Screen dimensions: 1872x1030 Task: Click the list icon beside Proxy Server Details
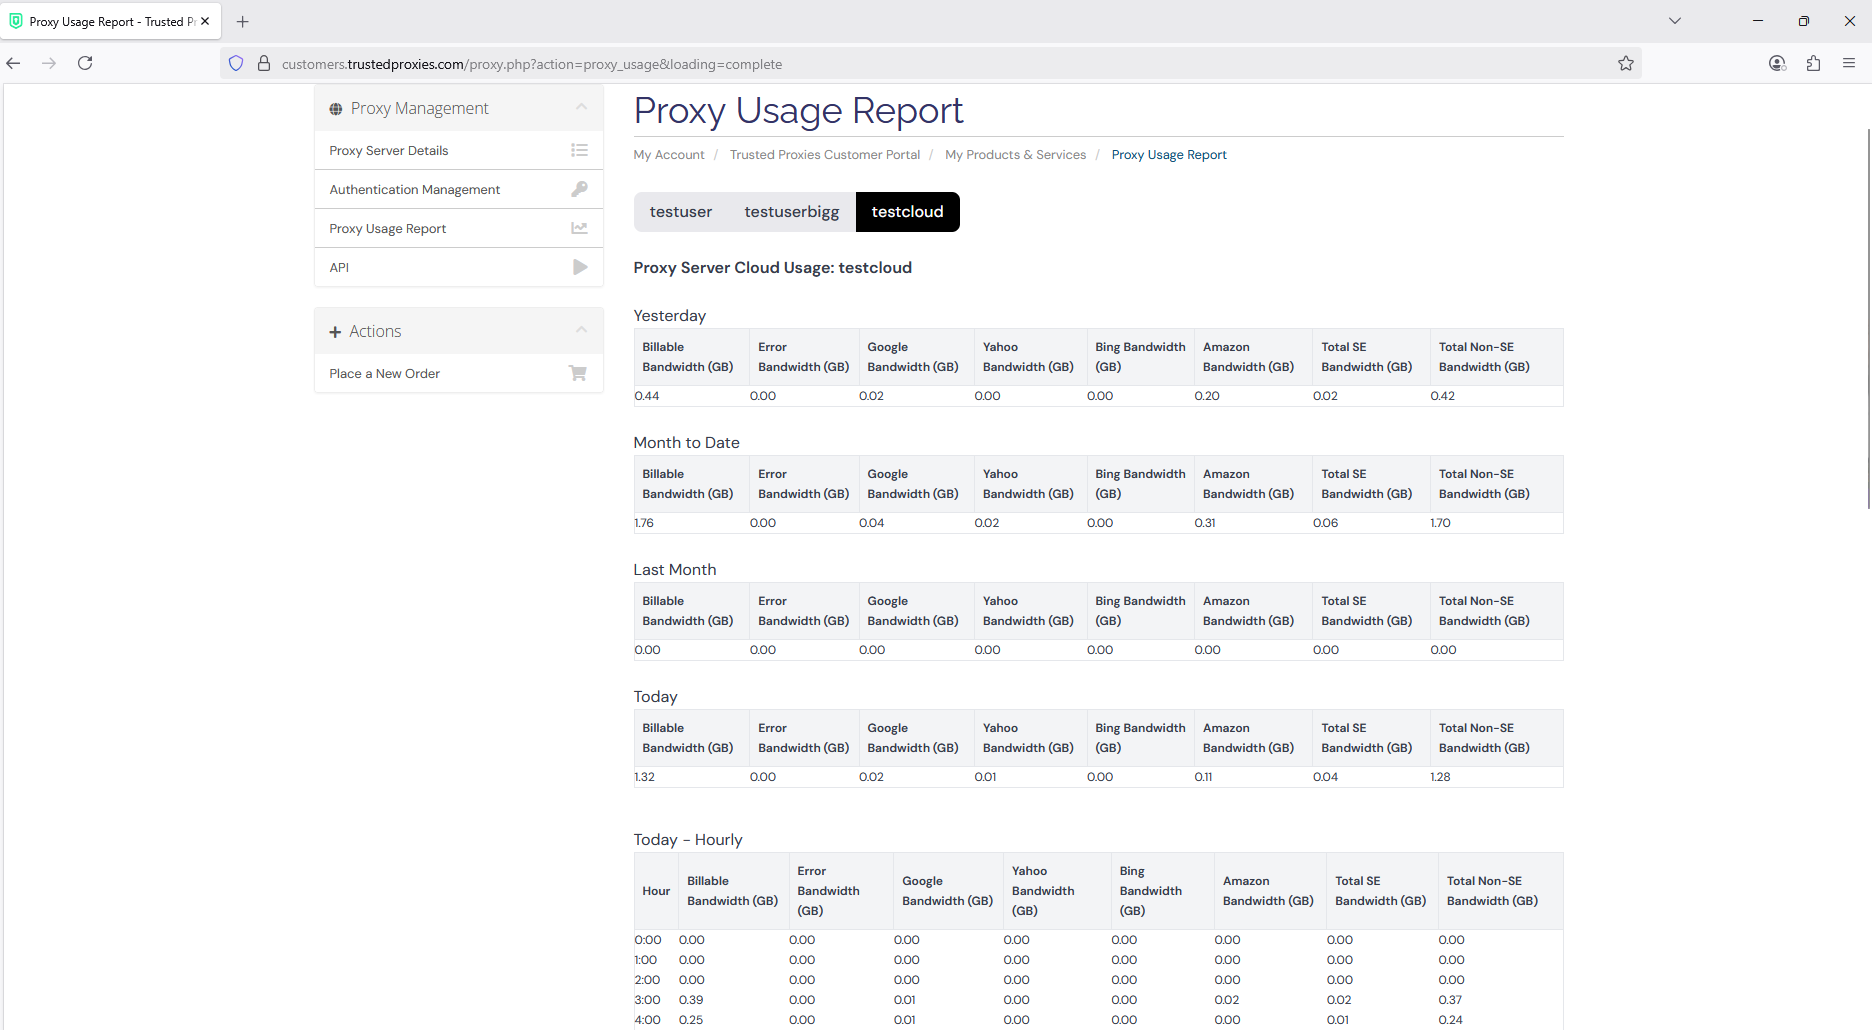pos(579,150)
